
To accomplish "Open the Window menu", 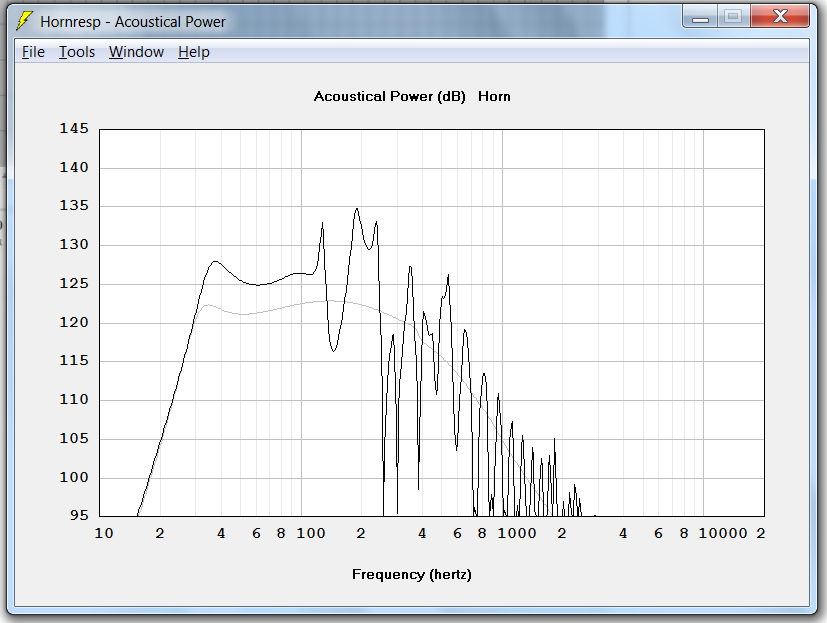I will click(x=137, y=52).
